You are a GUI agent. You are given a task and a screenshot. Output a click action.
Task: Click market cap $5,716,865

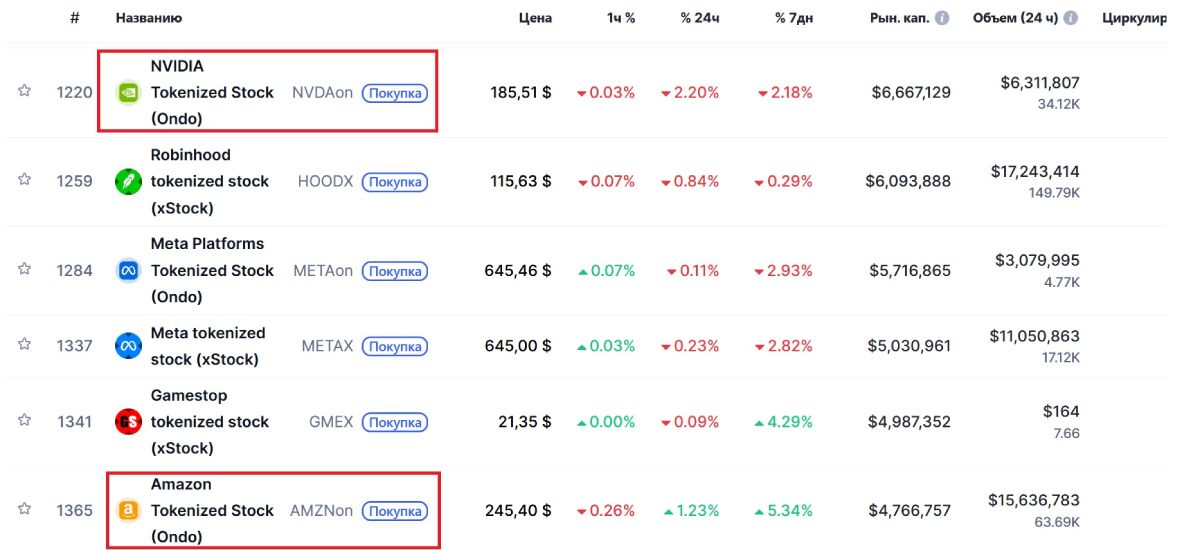pyautogui.click(x=910, y=270)
